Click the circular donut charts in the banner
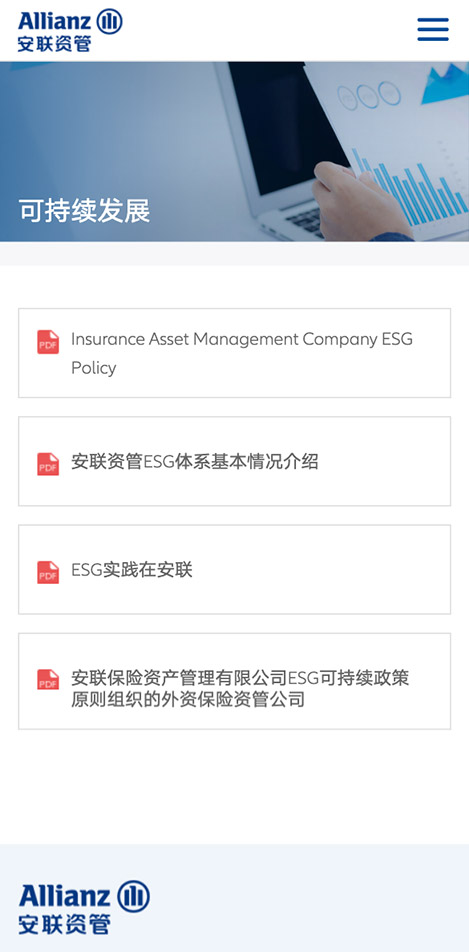The image size is (469, 952). (x=369, y=95)
